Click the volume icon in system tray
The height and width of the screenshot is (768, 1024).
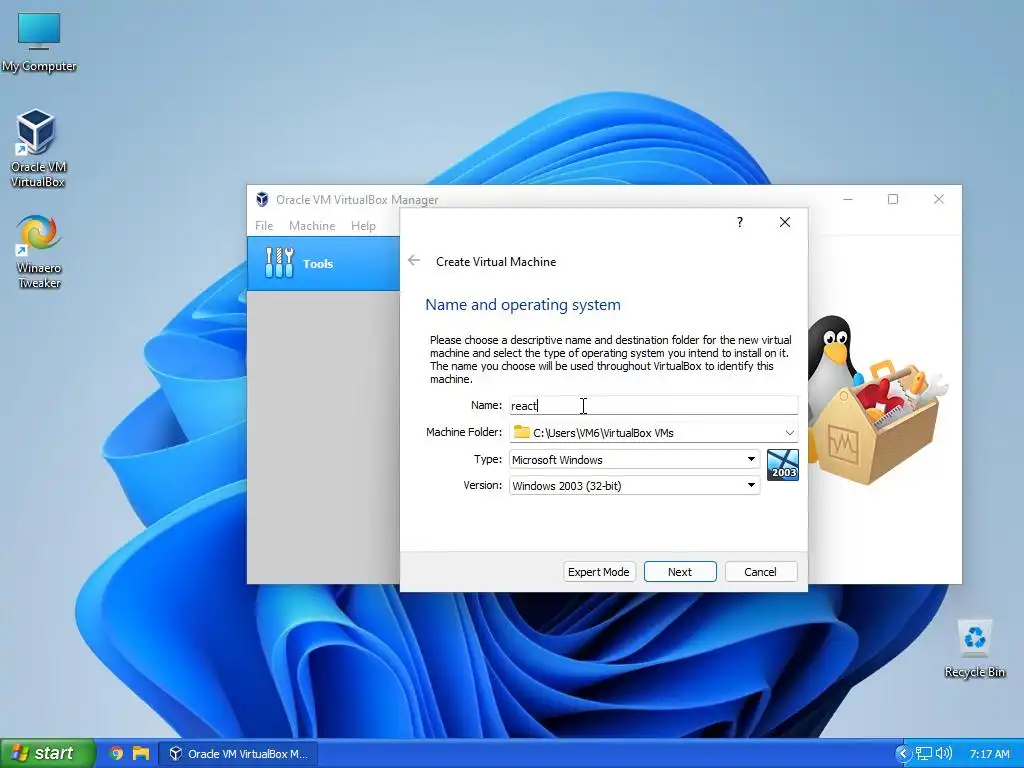944,753
